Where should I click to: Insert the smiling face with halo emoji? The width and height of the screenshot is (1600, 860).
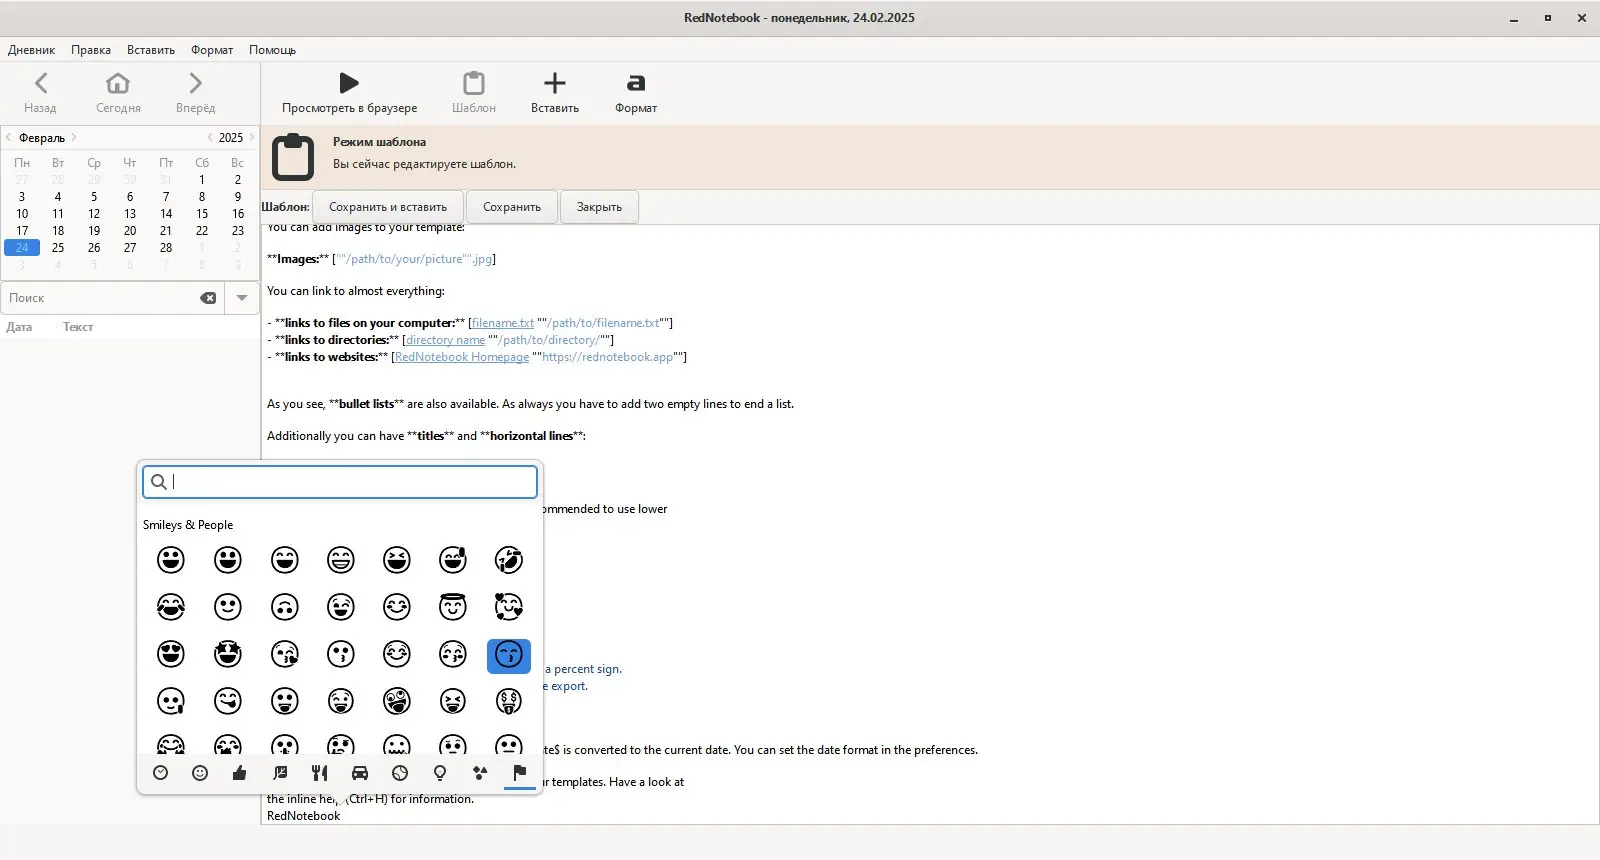tap(453, 607)
